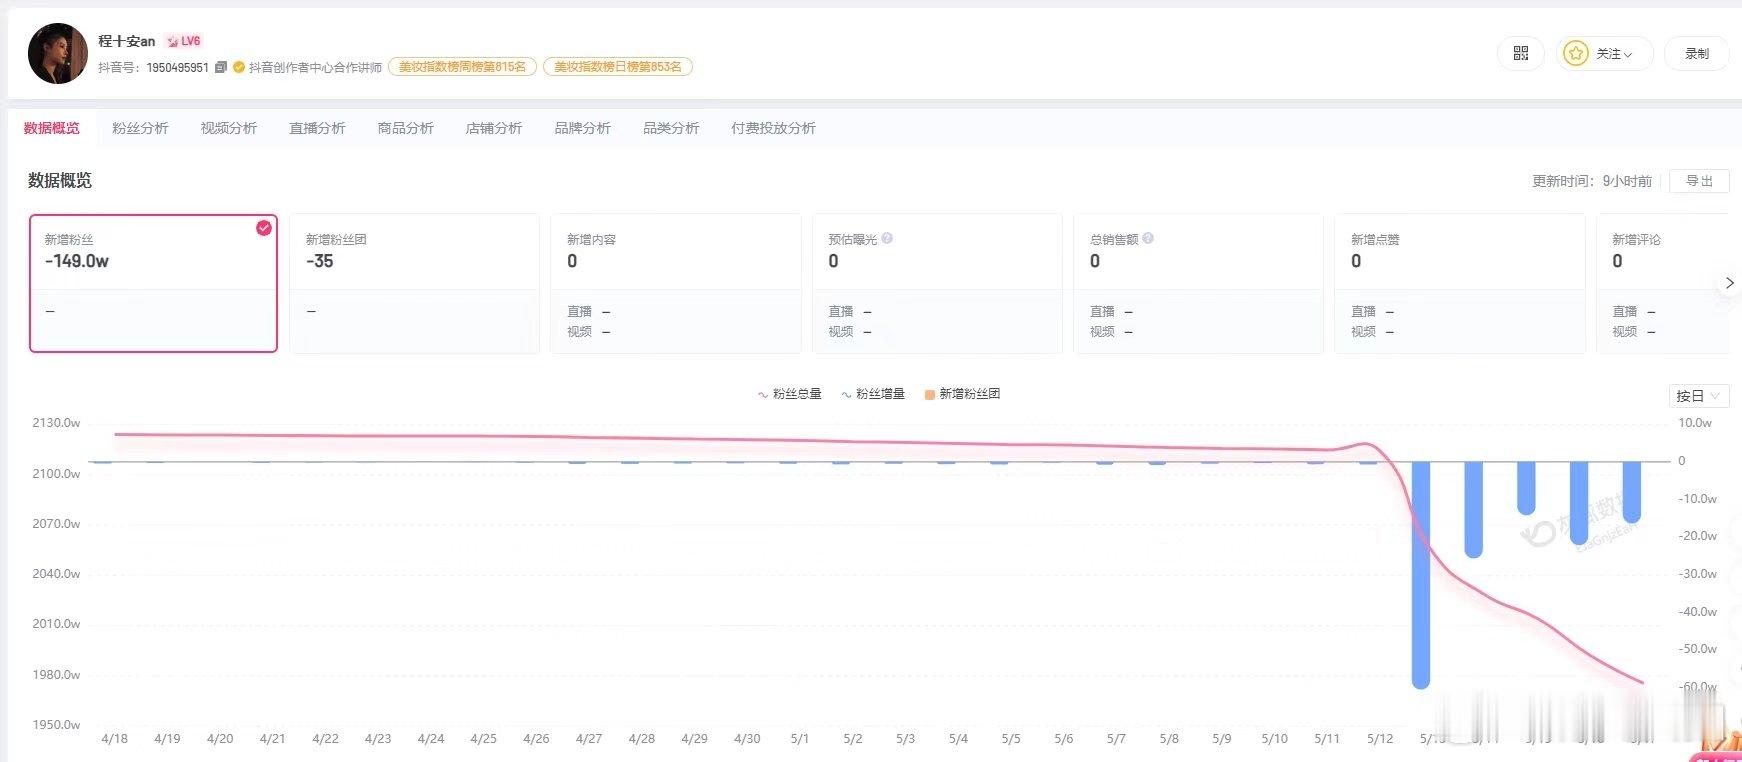Toggle the 粉丝总量 legend series
Image resolution: width=1742 pixels, height=762 pixels.
(790, 394)
